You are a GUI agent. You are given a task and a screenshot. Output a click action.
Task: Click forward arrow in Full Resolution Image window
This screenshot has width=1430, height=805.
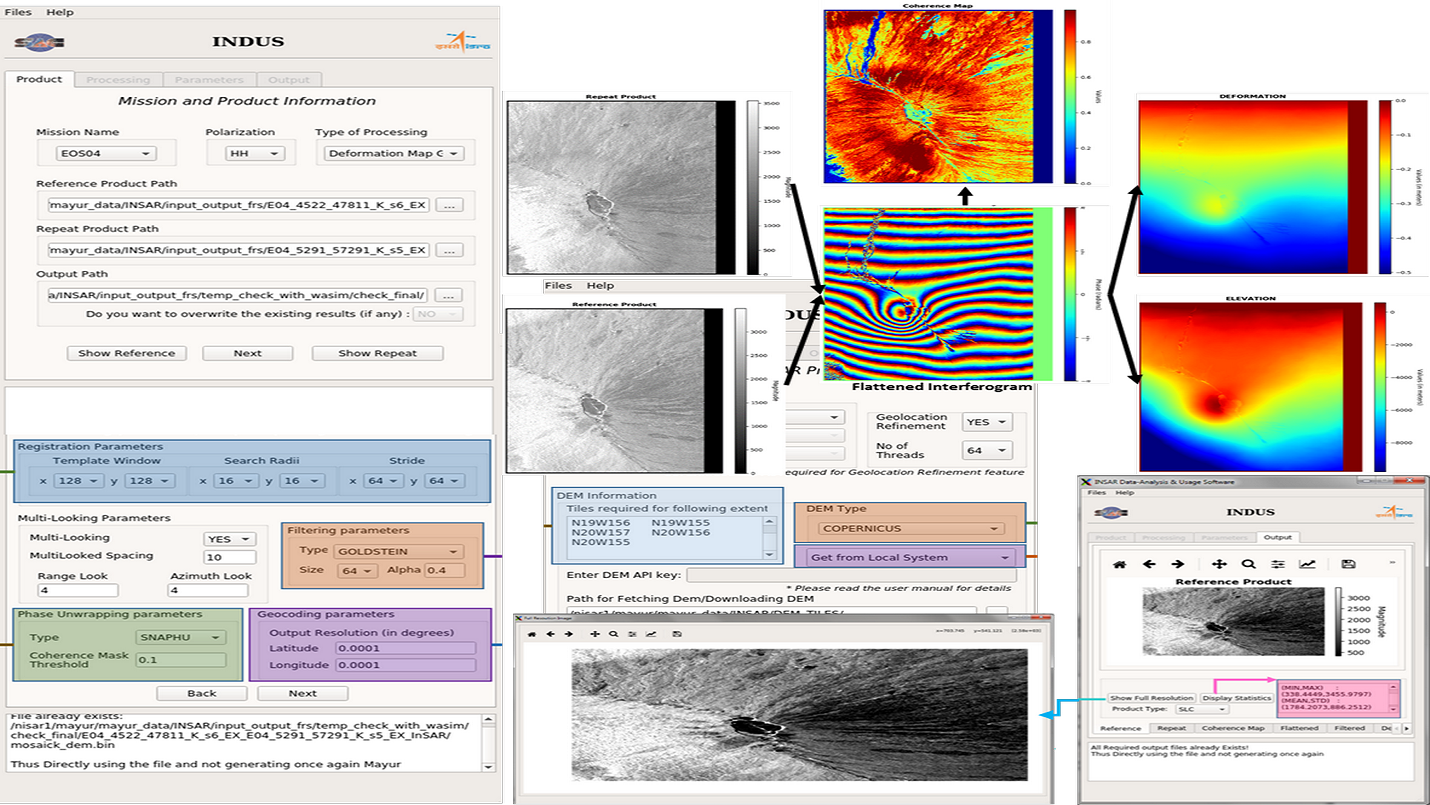[x=567, y=634]
